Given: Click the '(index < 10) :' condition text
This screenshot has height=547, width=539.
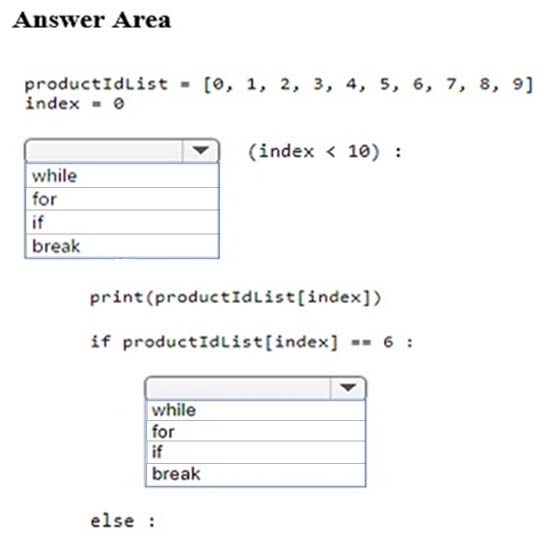Looking at the screenshot, I should pyautogui.click(x=325, y=152).
